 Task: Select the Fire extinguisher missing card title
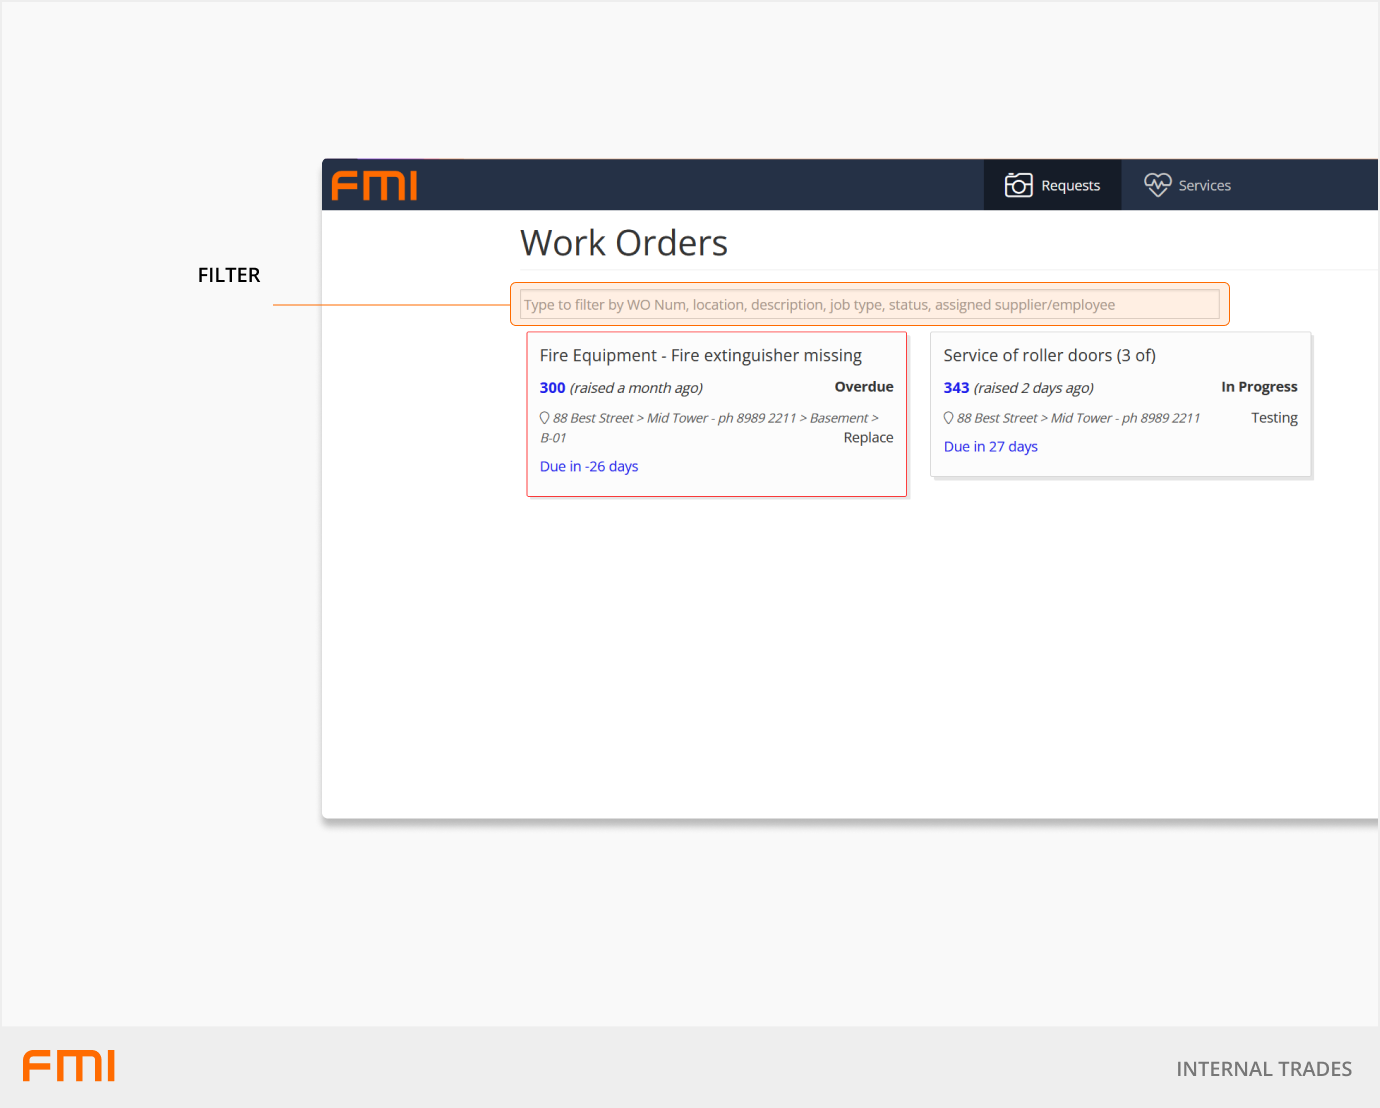tap(700, 356)
